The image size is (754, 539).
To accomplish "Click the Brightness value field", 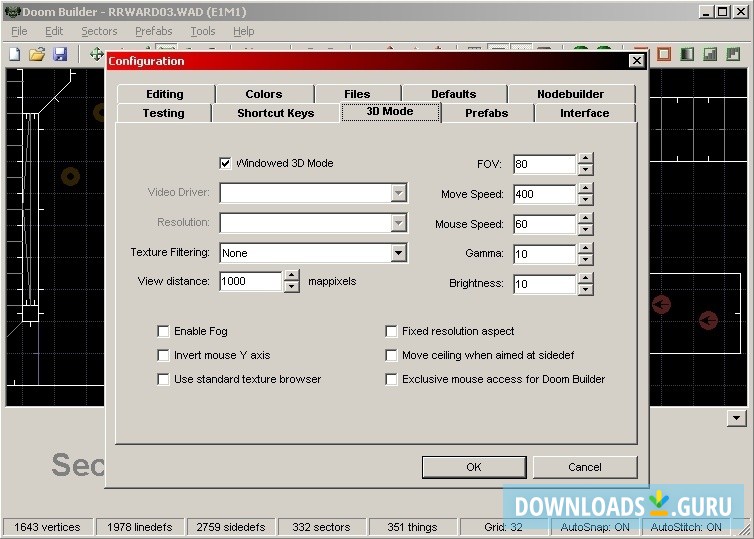I will point(544,284).
